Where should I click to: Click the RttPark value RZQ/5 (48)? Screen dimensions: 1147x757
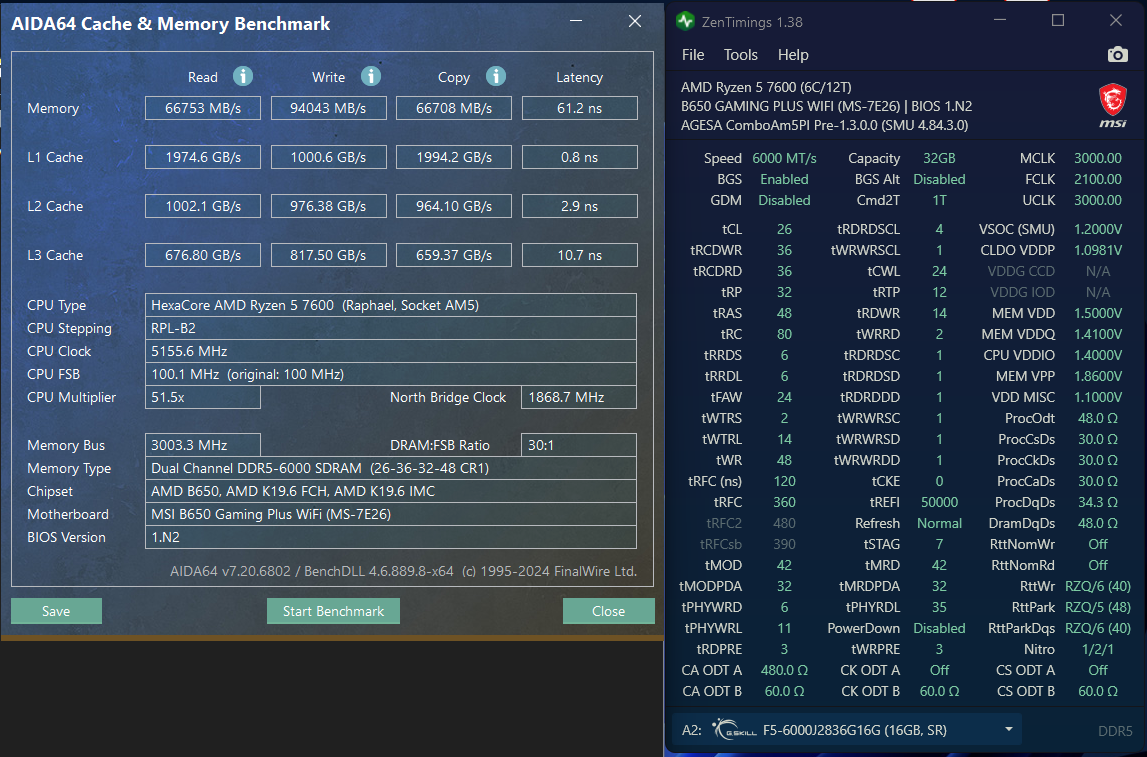(1097, 607)
